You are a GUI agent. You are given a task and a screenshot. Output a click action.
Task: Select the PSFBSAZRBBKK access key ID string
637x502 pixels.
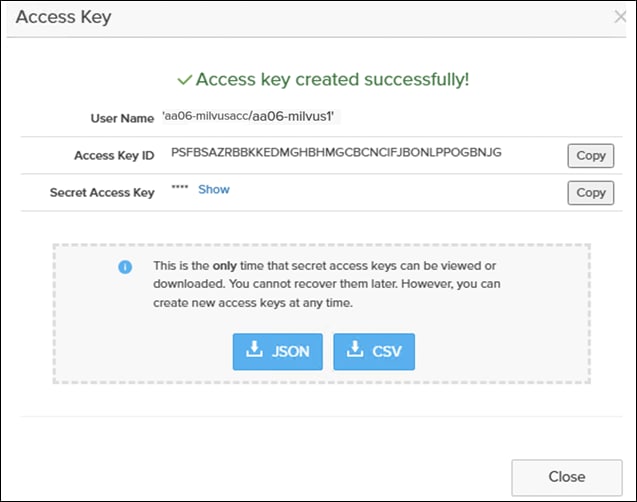(336, 152)
